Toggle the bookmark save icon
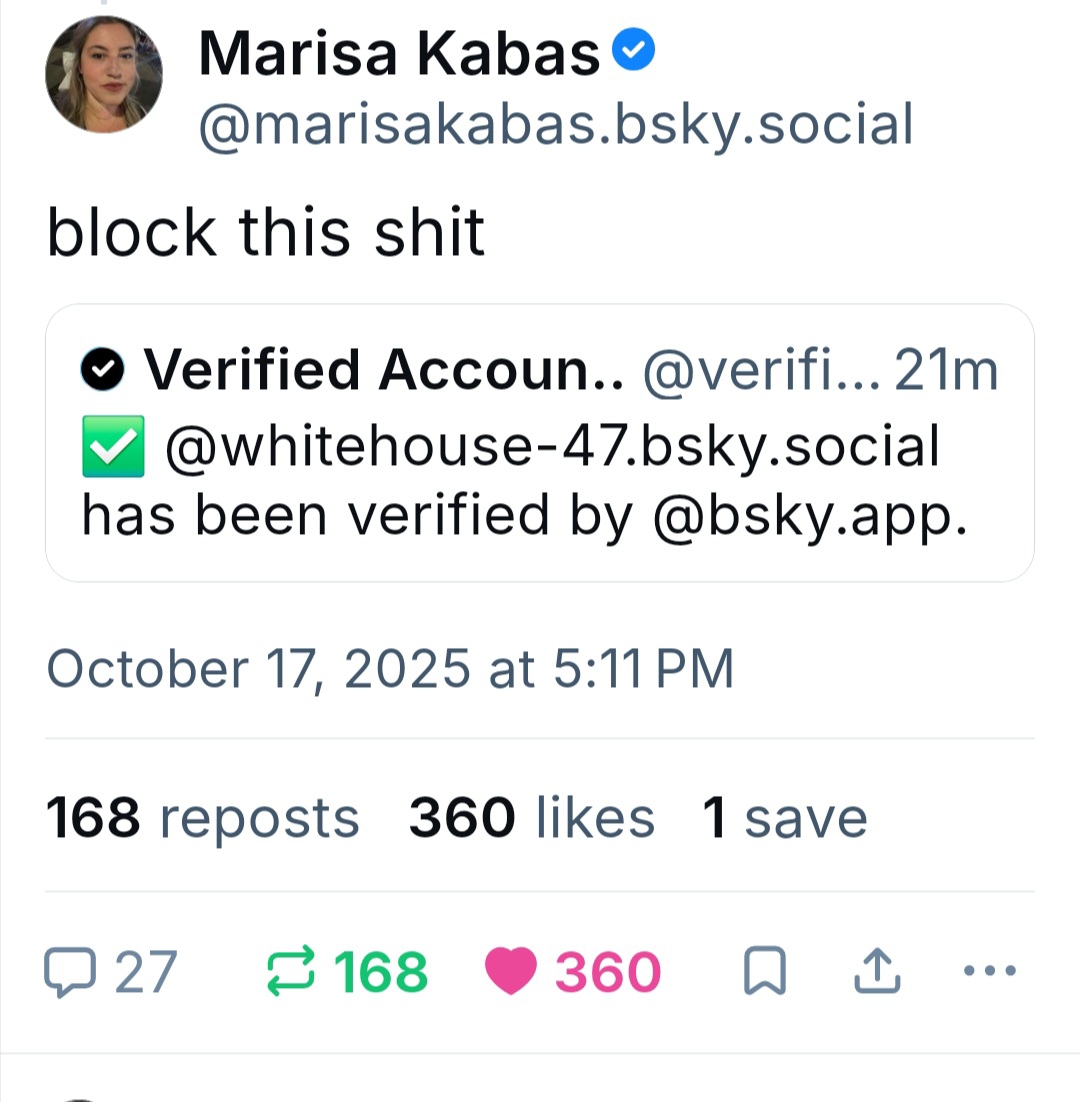The image size is (1080, 1102). pyautogui.click(x=765, y=972)
